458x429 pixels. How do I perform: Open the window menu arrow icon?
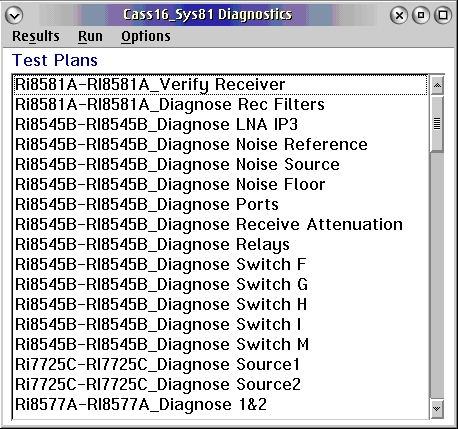pos(14,15)
